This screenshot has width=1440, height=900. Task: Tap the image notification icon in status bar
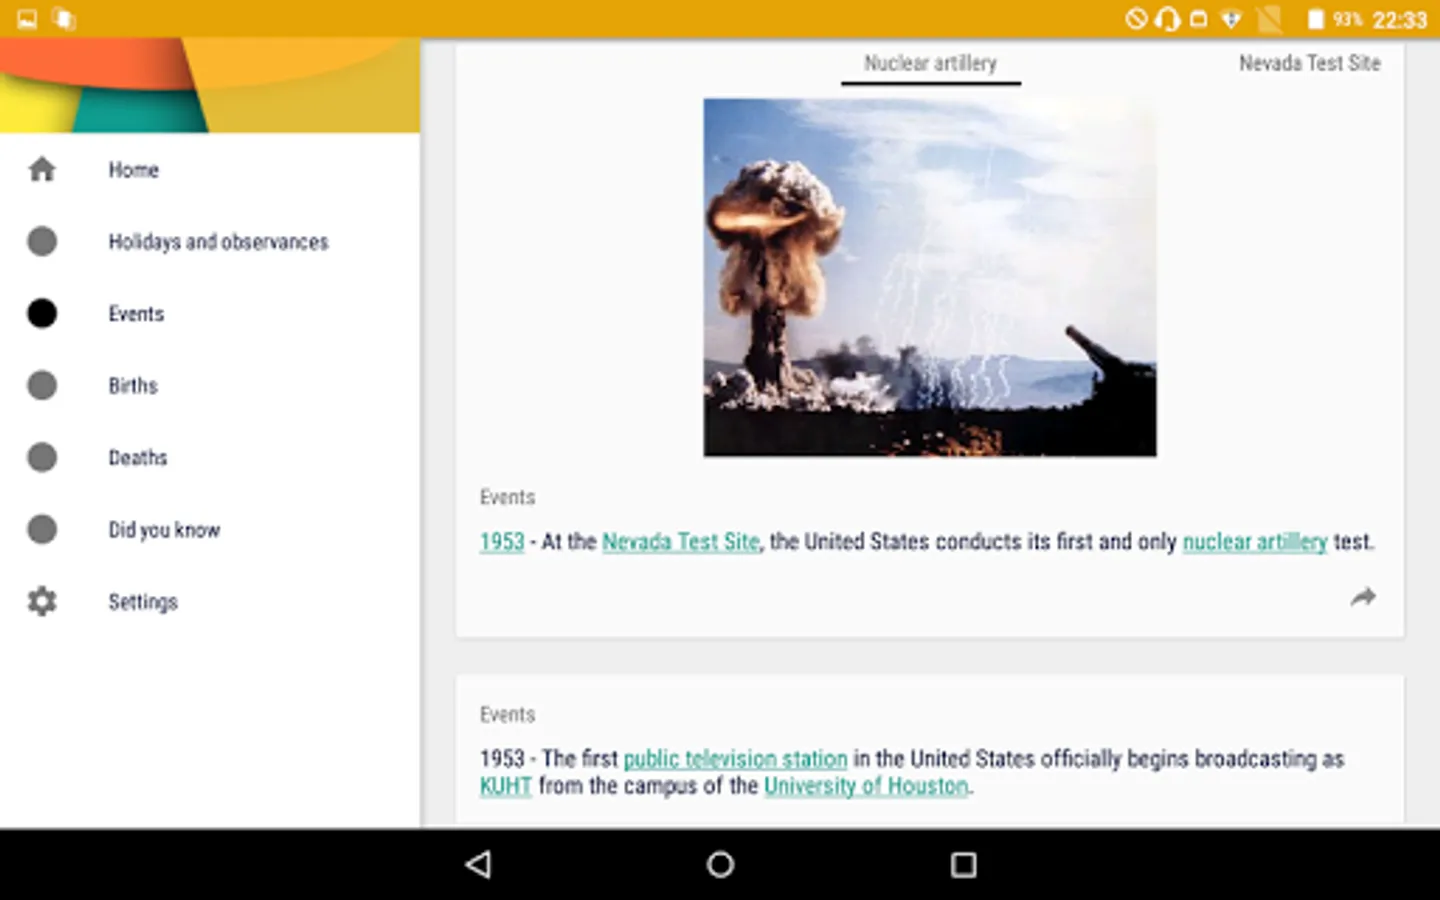click(27, 19)
